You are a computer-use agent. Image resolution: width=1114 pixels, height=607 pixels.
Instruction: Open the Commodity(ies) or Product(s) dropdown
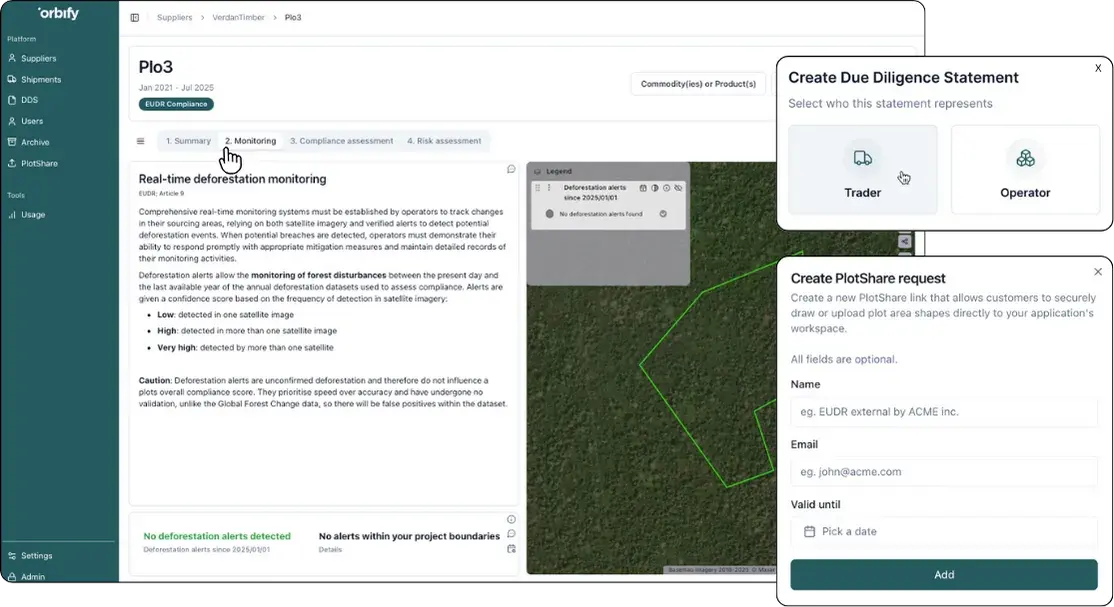coord(698,84)
